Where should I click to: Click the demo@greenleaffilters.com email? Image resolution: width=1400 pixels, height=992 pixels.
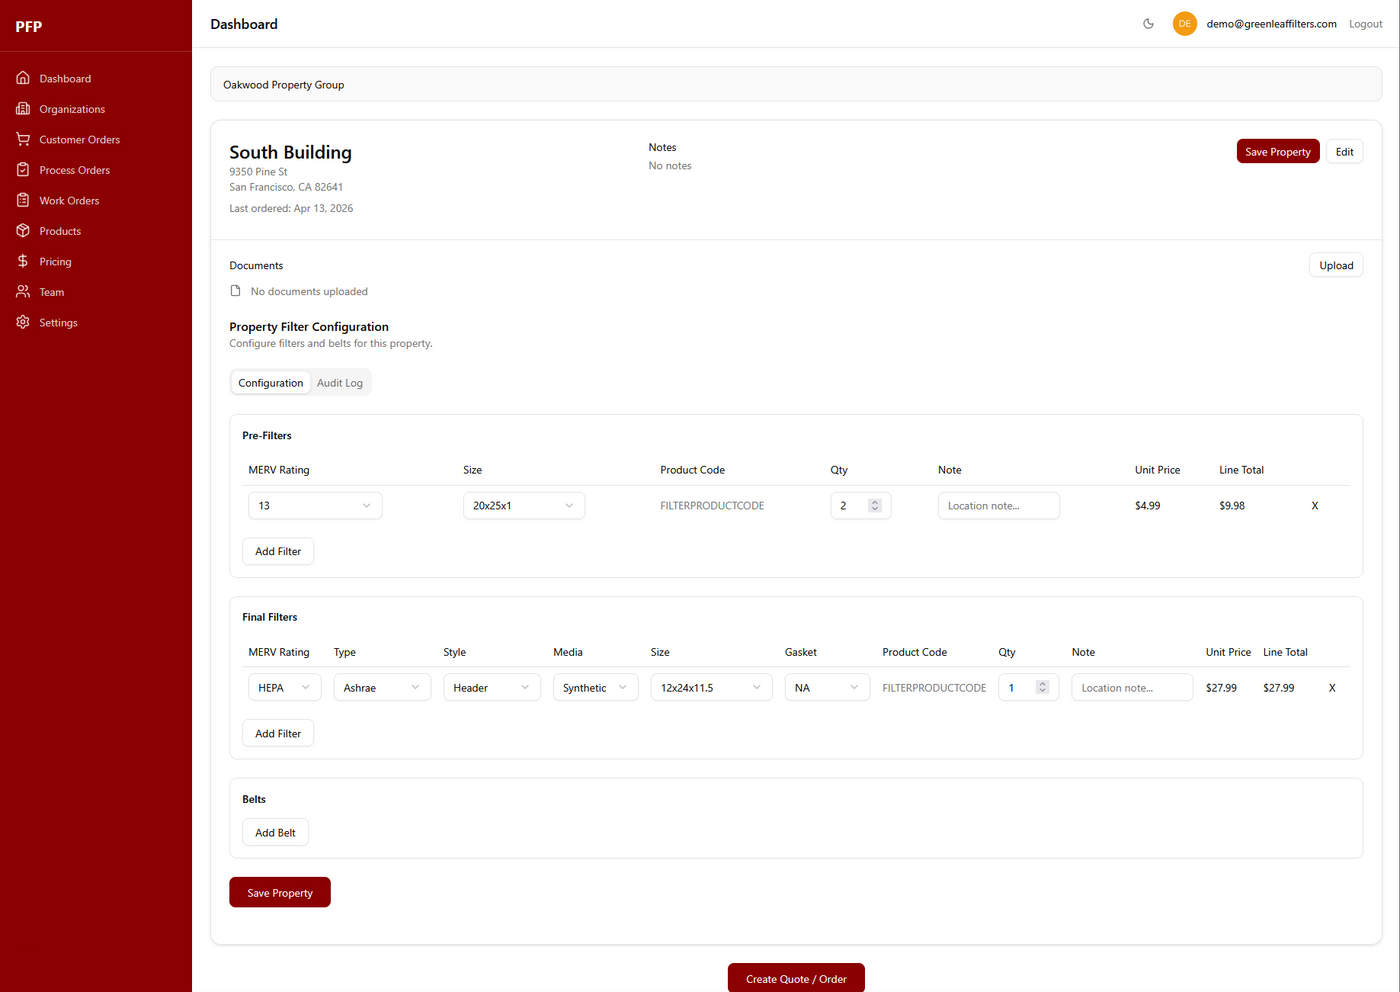[1271, 24]
